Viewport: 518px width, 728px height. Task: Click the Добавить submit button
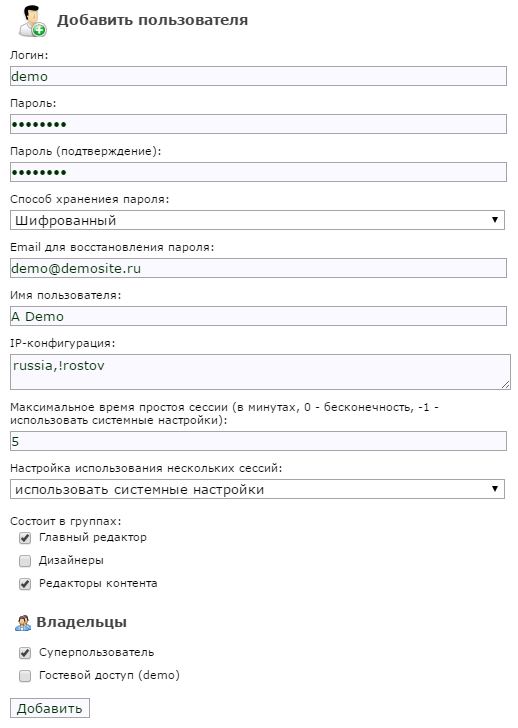coord(50,708)
